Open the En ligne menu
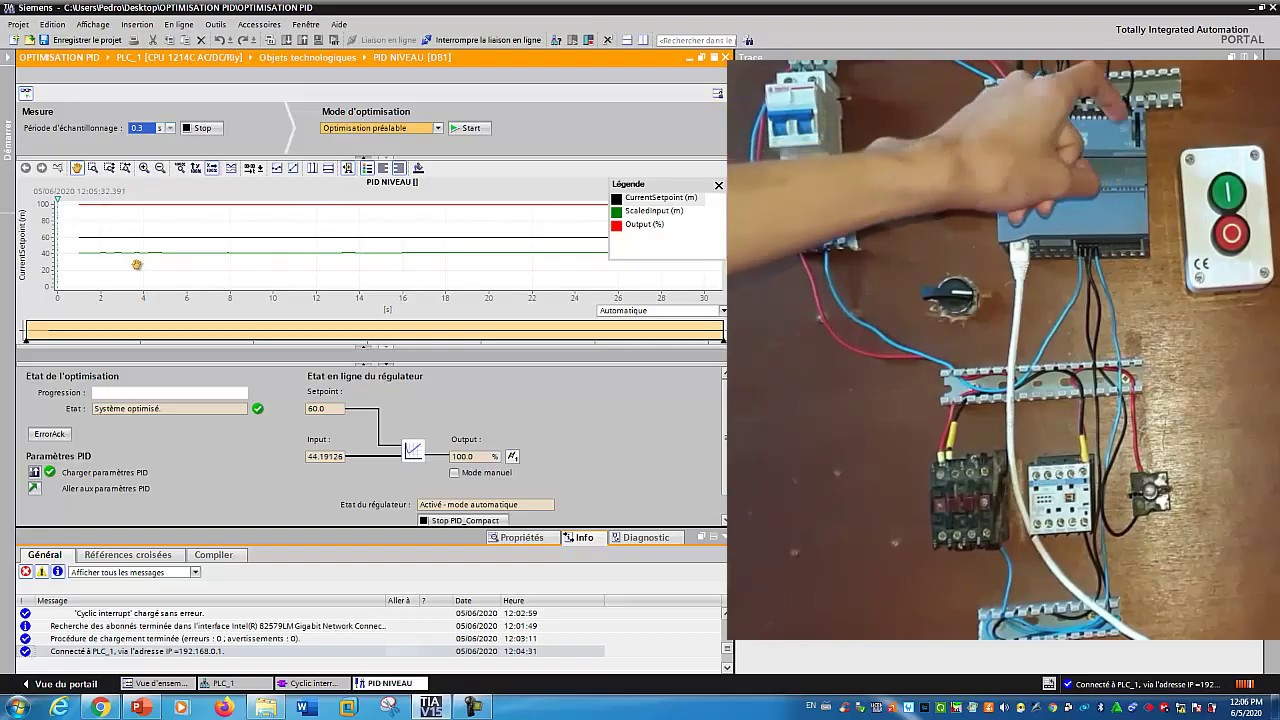 [178, 24]
